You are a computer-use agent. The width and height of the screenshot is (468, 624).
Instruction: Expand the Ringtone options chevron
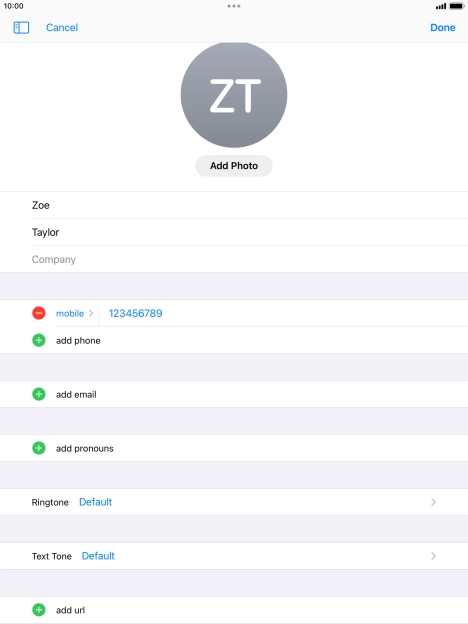pyautogui.click(x=433, y=502)
